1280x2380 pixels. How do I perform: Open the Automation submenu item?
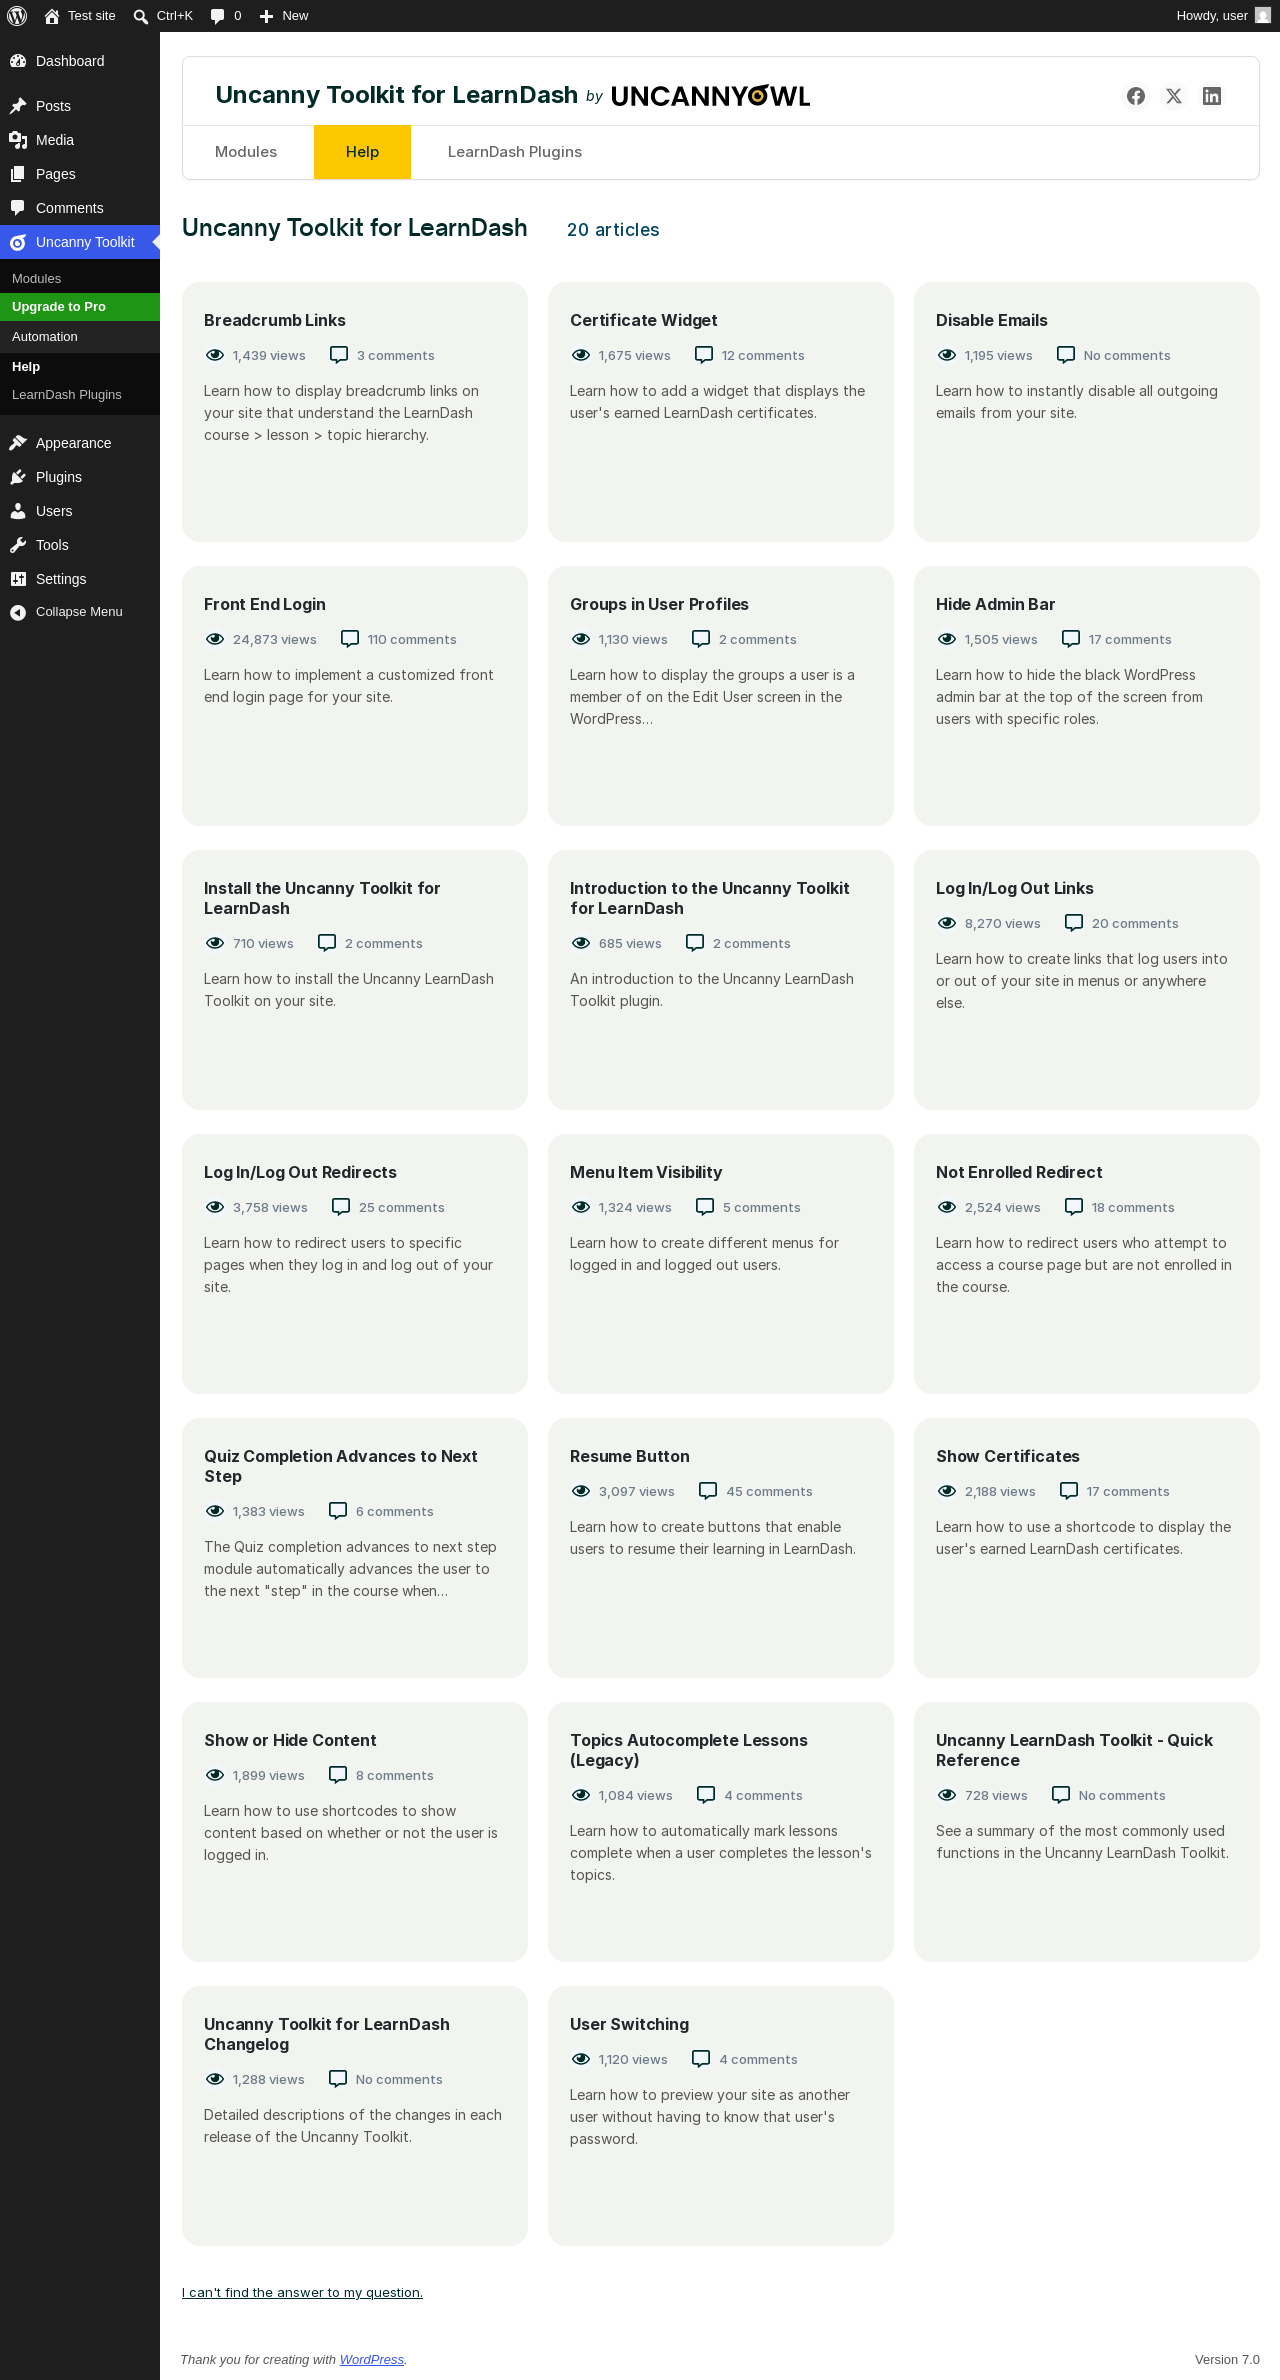pos(80,337)
